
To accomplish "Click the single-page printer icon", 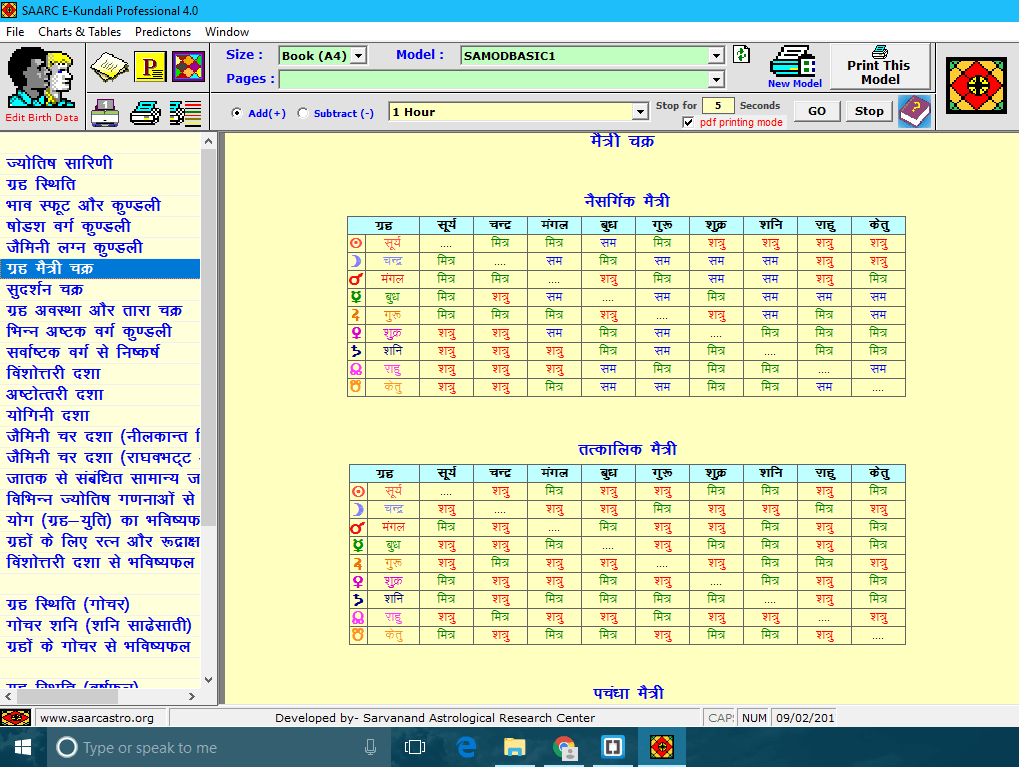I will pyautogui.click(x=105, y=112).
